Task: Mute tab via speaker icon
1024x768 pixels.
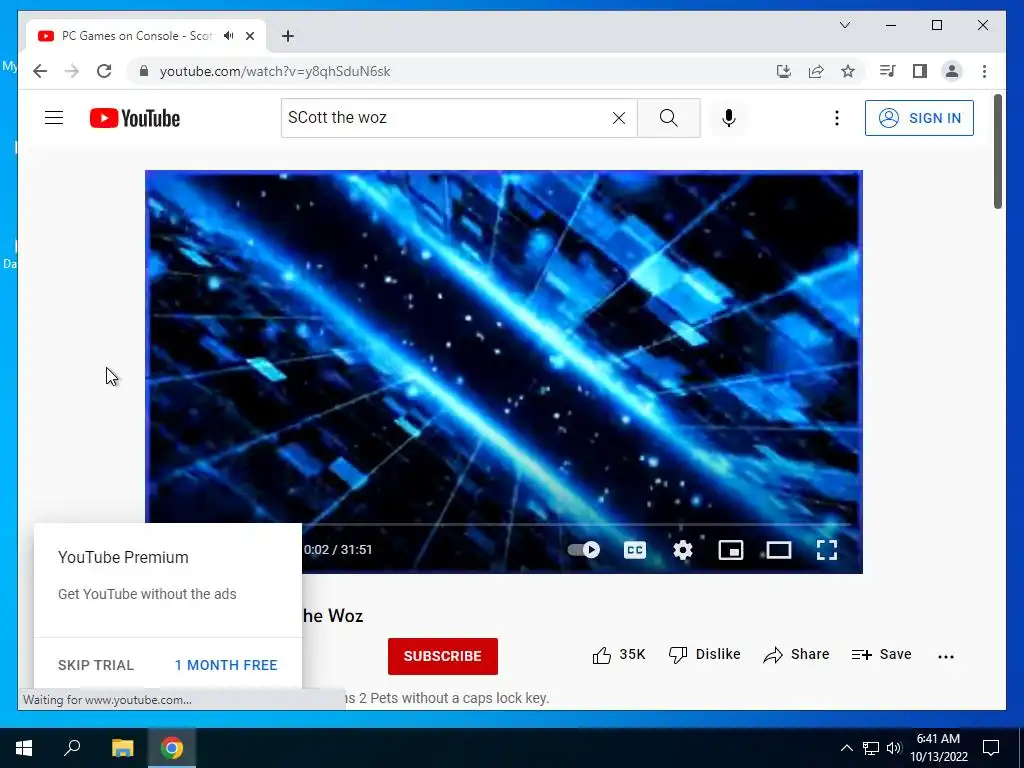Action: click(229, 36)
